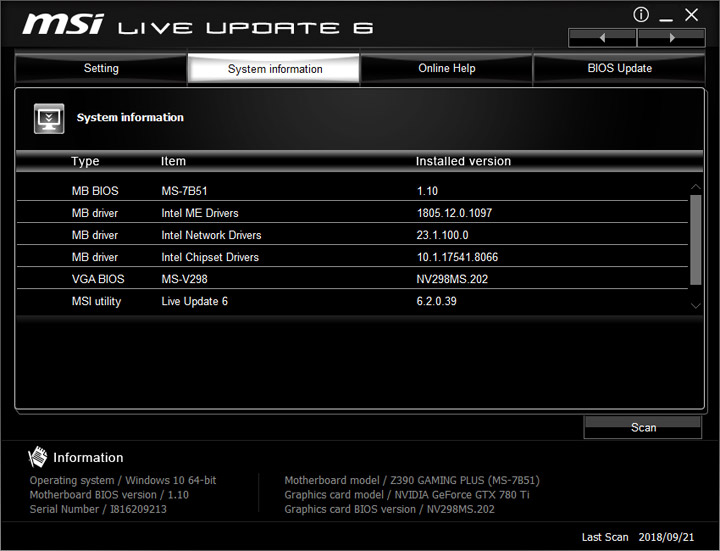Click the System information panel heading
This screenshot has width=720, height=551.
point(130,118)
